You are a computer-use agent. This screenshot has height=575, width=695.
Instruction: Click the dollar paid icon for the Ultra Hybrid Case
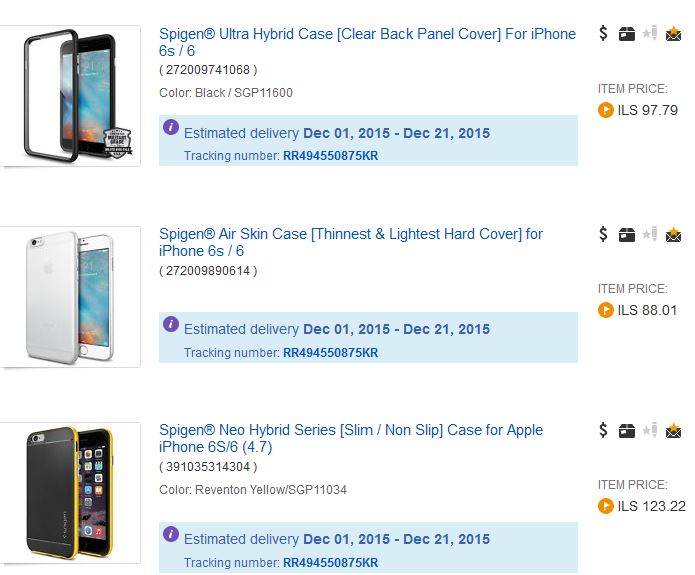[603, 33]
